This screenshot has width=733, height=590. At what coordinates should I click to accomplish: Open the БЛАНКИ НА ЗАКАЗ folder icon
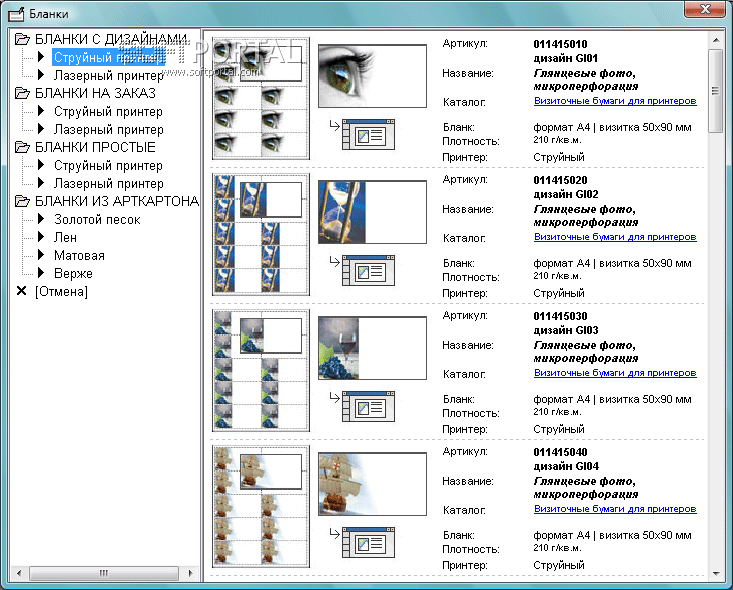(x=22, y=94)
